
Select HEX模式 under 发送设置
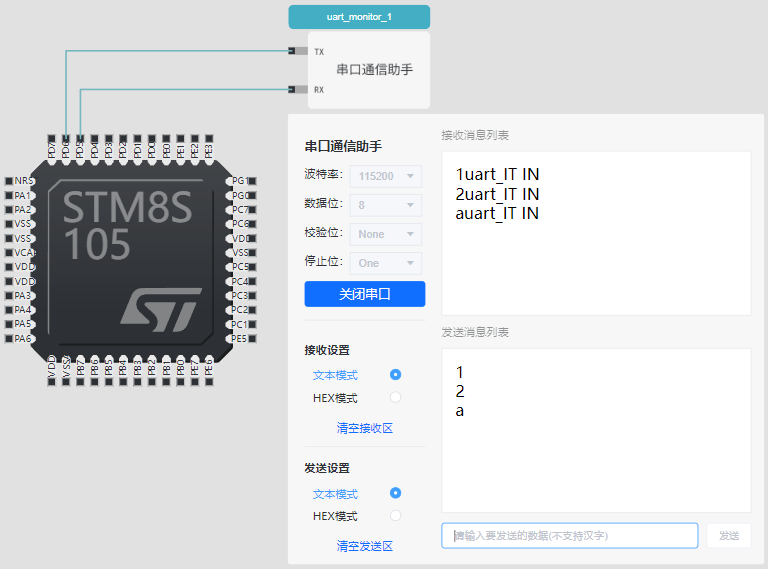[395, 515]
